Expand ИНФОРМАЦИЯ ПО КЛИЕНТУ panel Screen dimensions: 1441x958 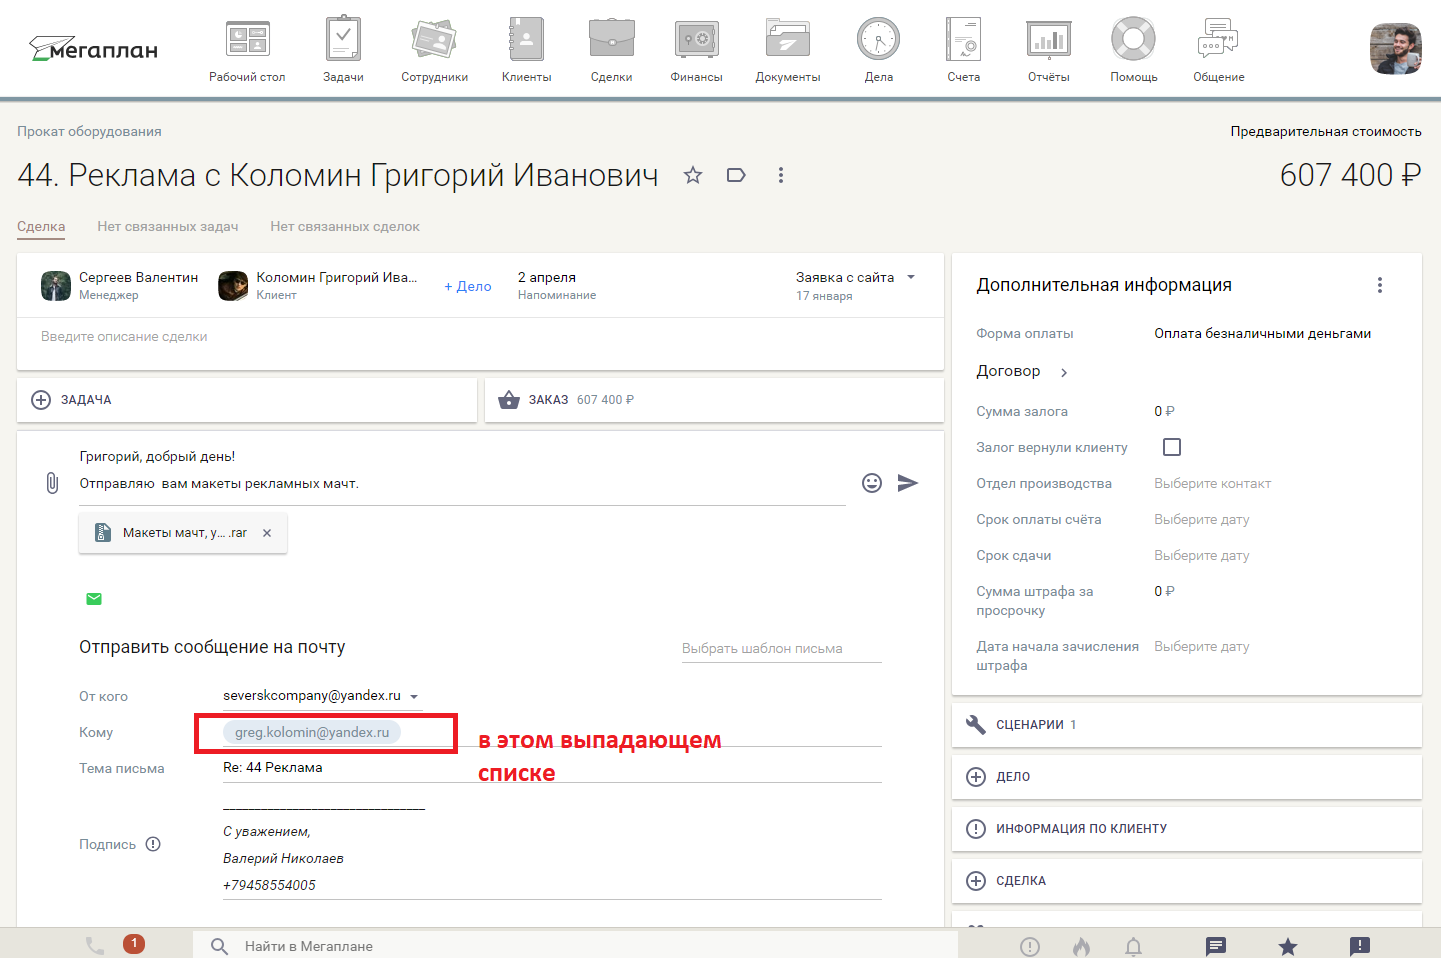[1187, 829]
